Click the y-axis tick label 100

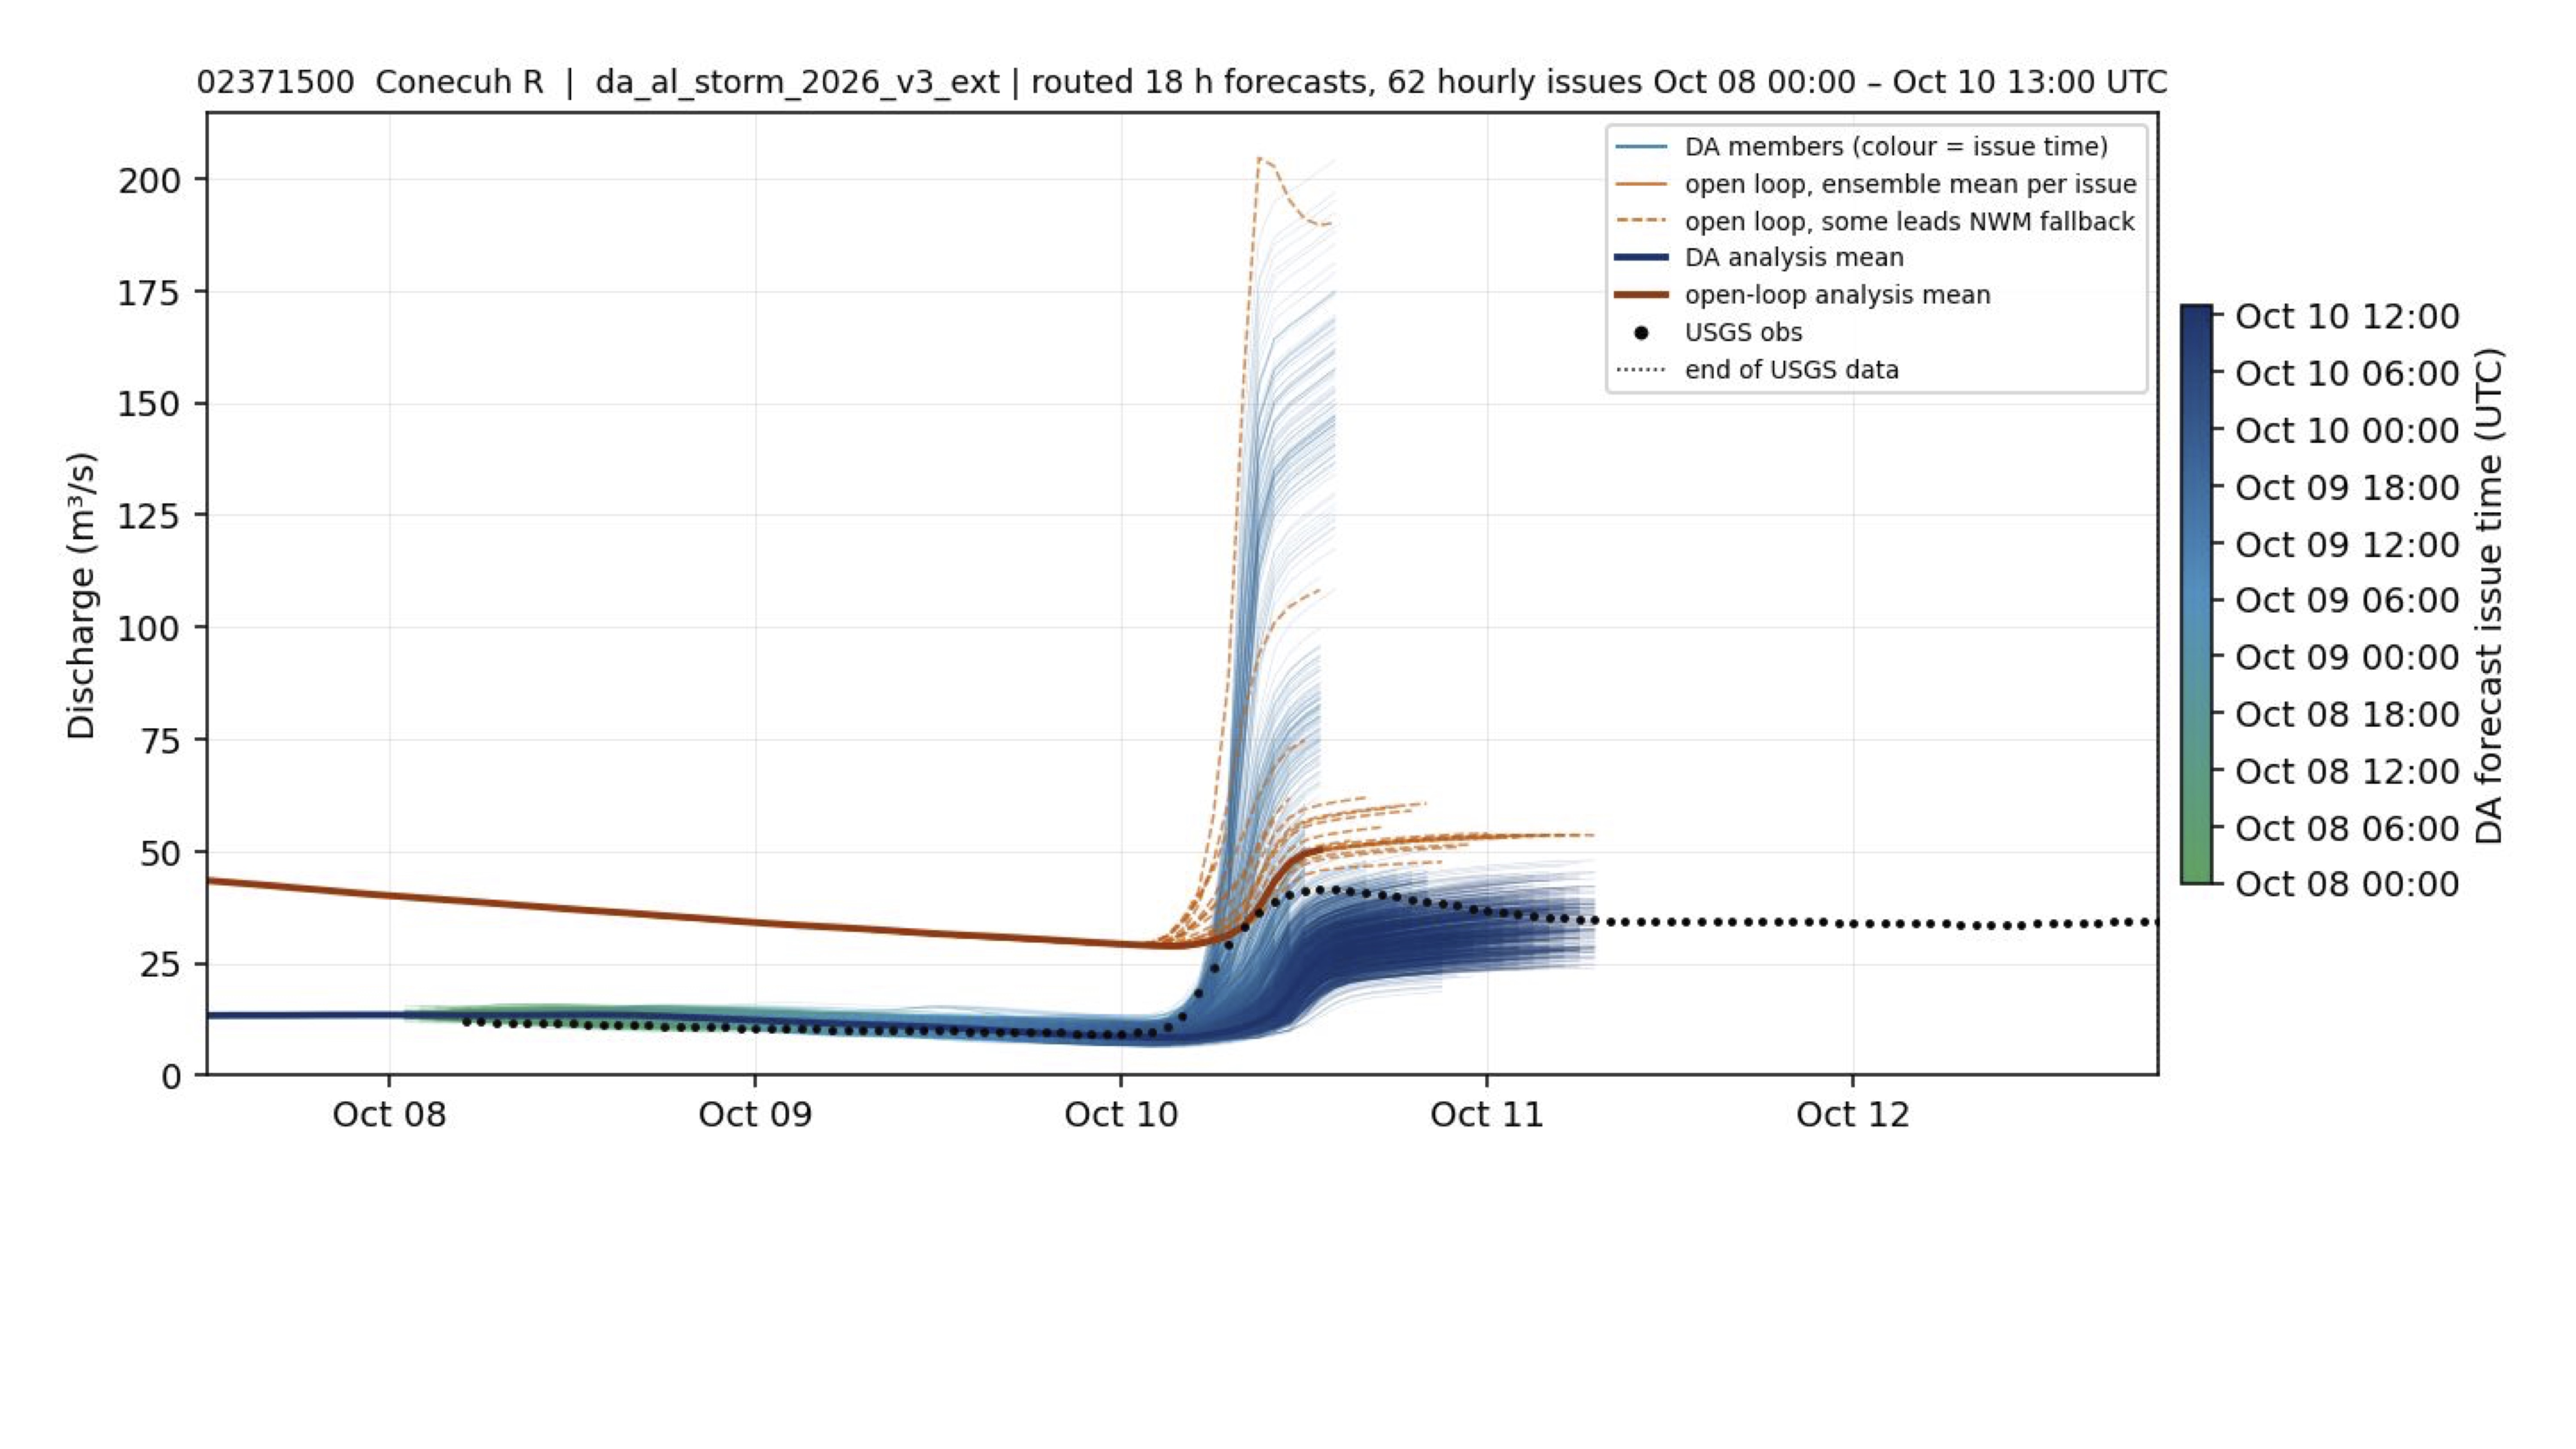(x=150, y=629)
